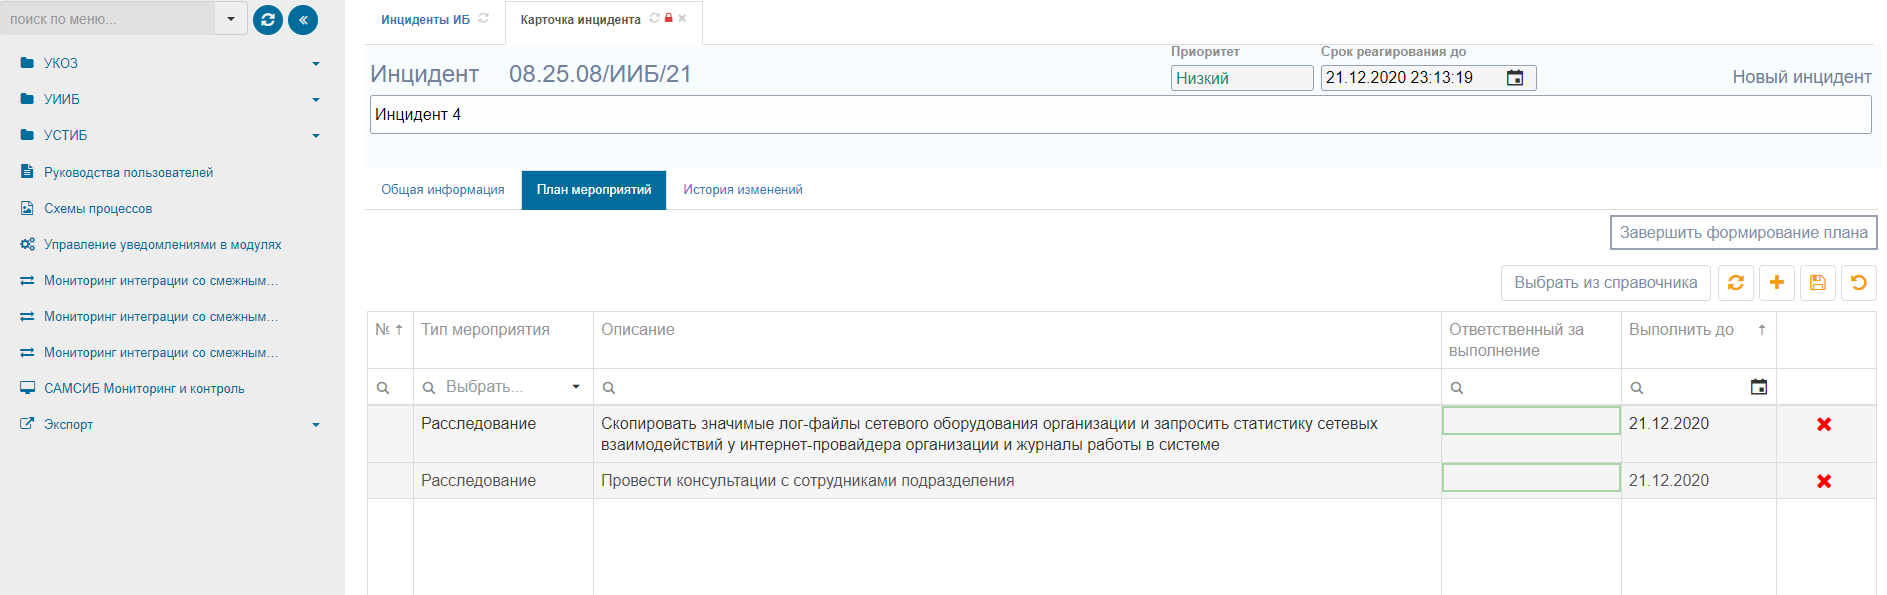The height and width of the screenshot is (595, 1887).
Task: Open the Тип мероприятия filter dropdown
Action: pos(576,387)
